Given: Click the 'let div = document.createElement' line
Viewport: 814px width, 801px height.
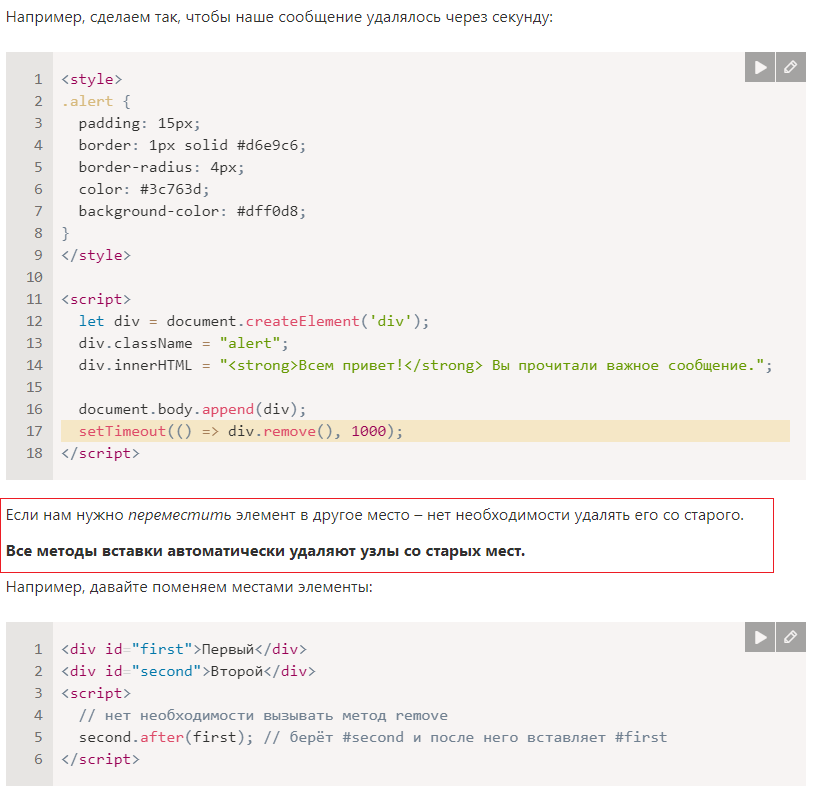Looking at the screenshot, I should (254, 321).
